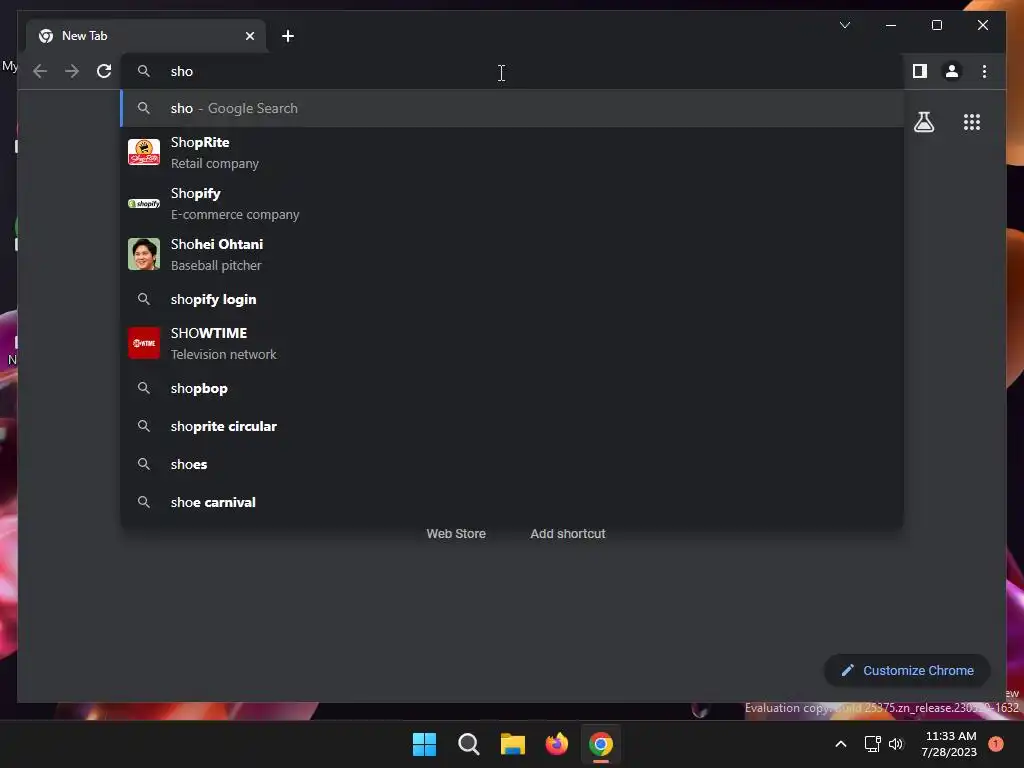This screenshot has height=768, width=1024.
Task: Click the Customize Chrome button
Action: (x=907, y=671)
